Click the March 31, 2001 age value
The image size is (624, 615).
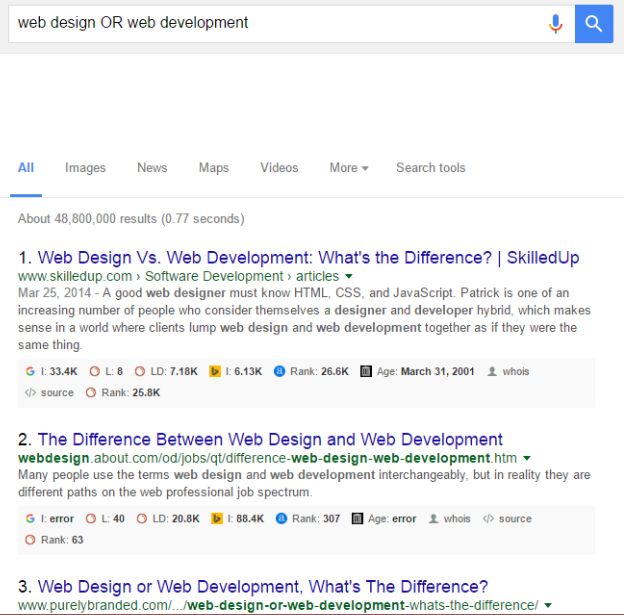pos(437,371)
